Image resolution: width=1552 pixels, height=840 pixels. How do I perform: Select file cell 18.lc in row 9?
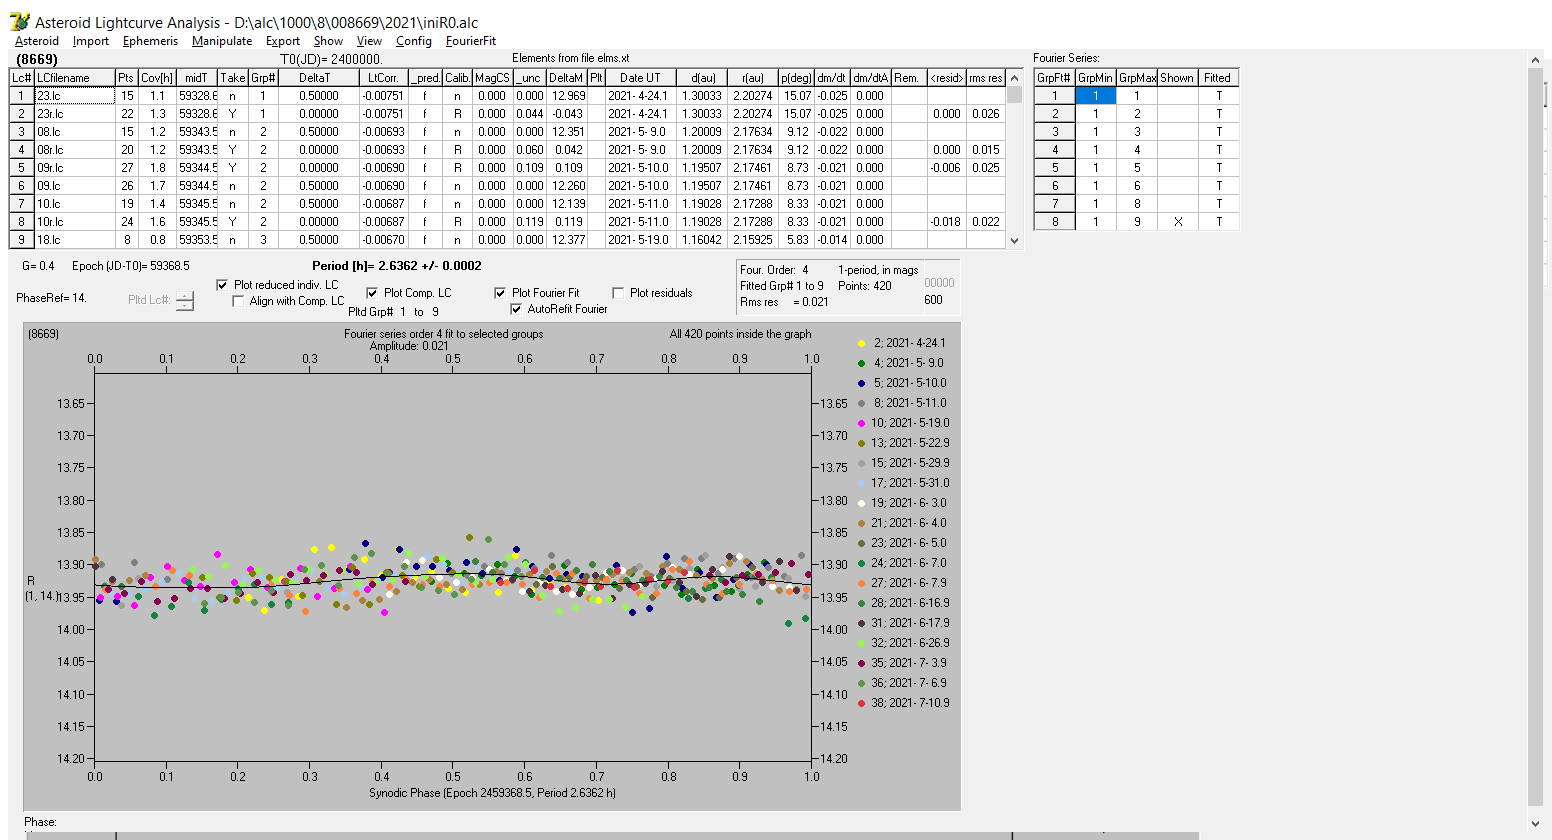coord(74,240)
